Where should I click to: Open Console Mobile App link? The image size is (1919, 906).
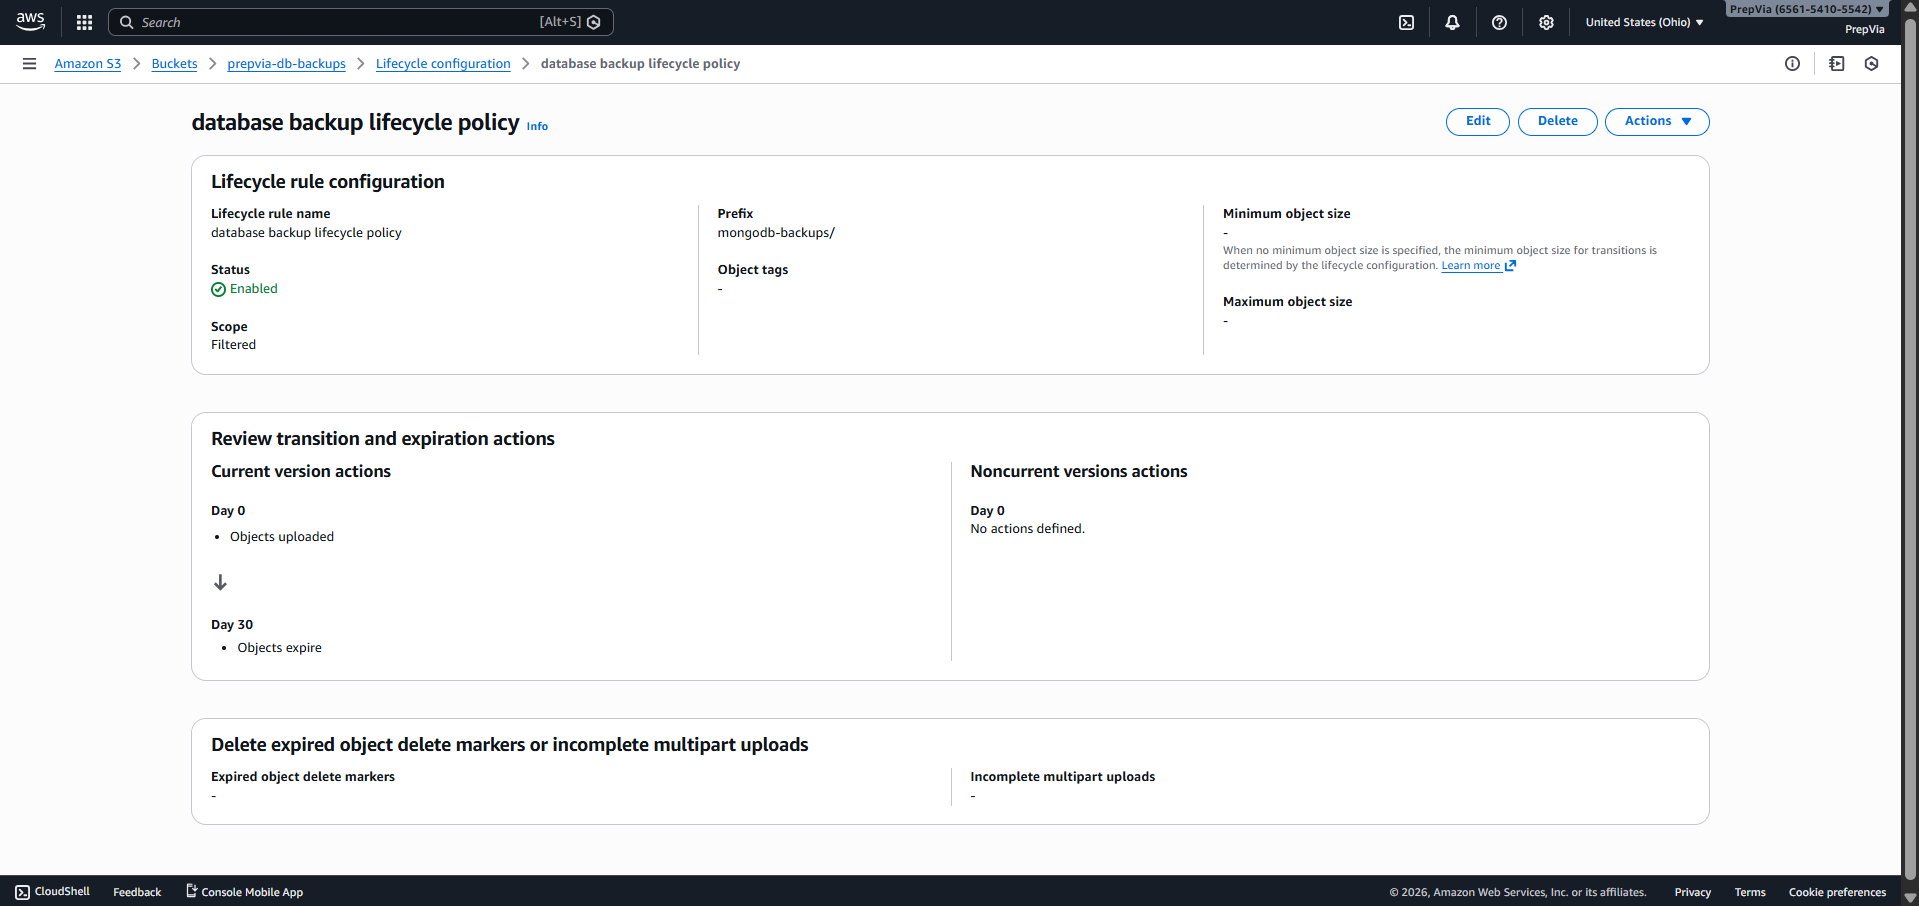(244, 892)
